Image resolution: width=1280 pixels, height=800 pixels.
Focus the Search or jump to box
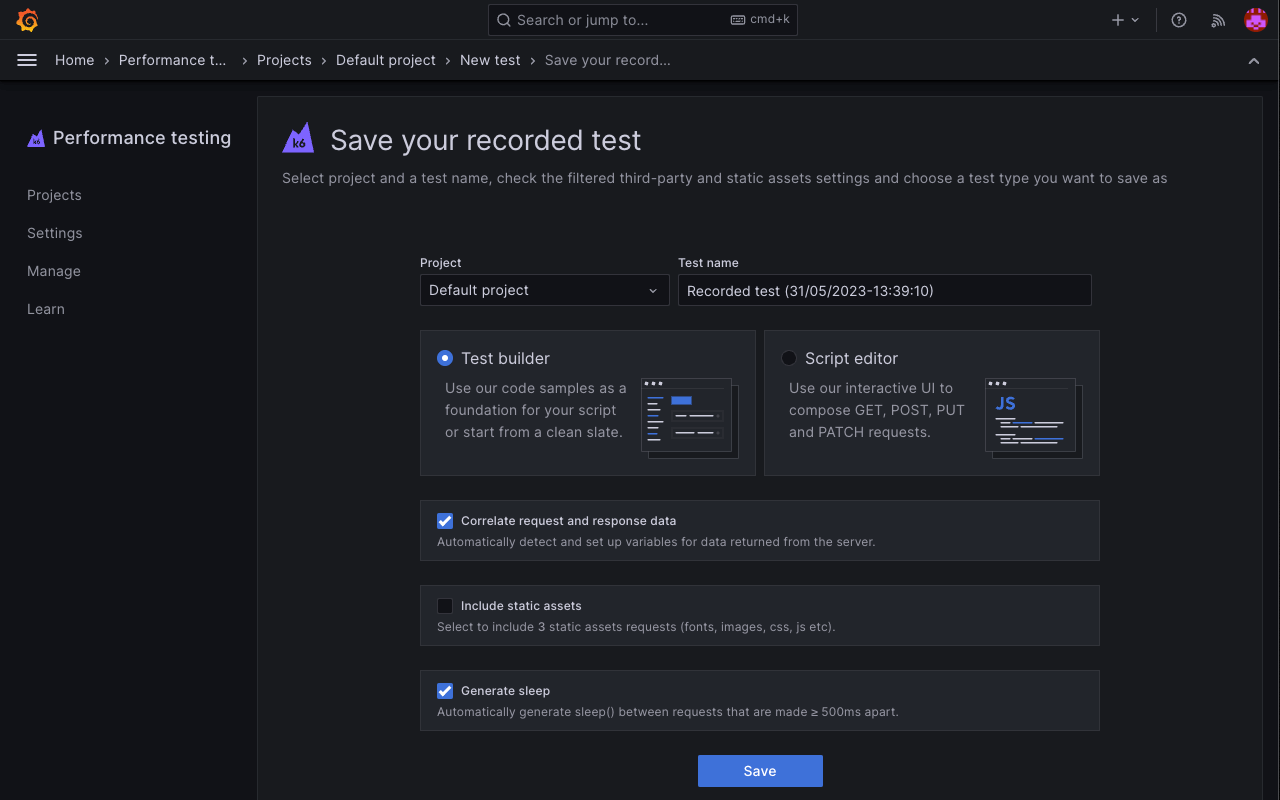coord(643,20)
